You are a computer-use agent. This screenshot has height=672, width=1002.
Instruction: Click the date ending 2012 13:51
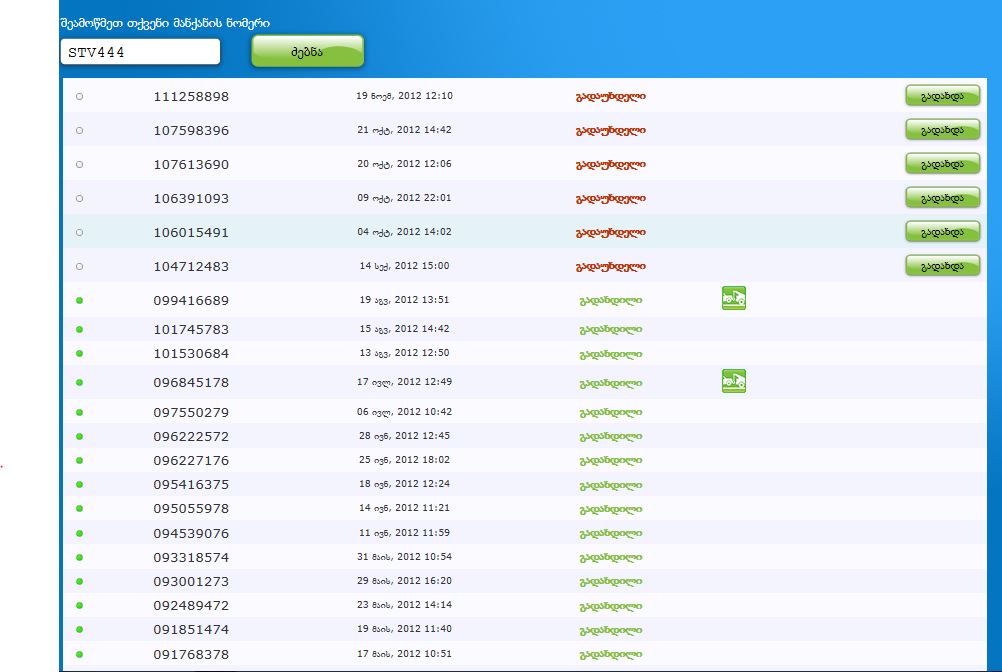tap(405, 300)
